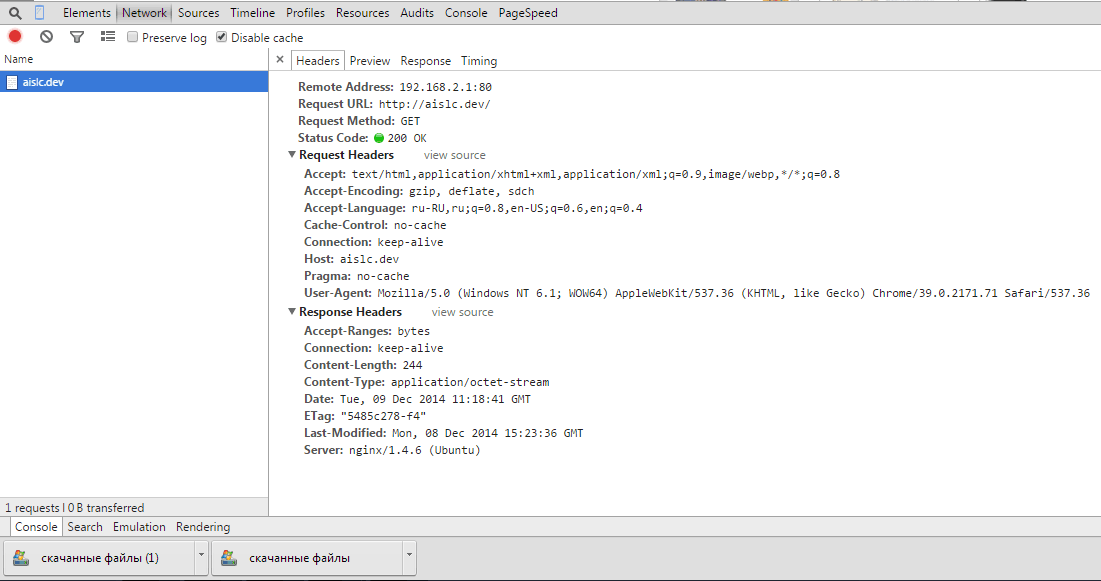Open the скачанные файлы (1) download item
The image size is (1101, 581).
tap(99, 558)
